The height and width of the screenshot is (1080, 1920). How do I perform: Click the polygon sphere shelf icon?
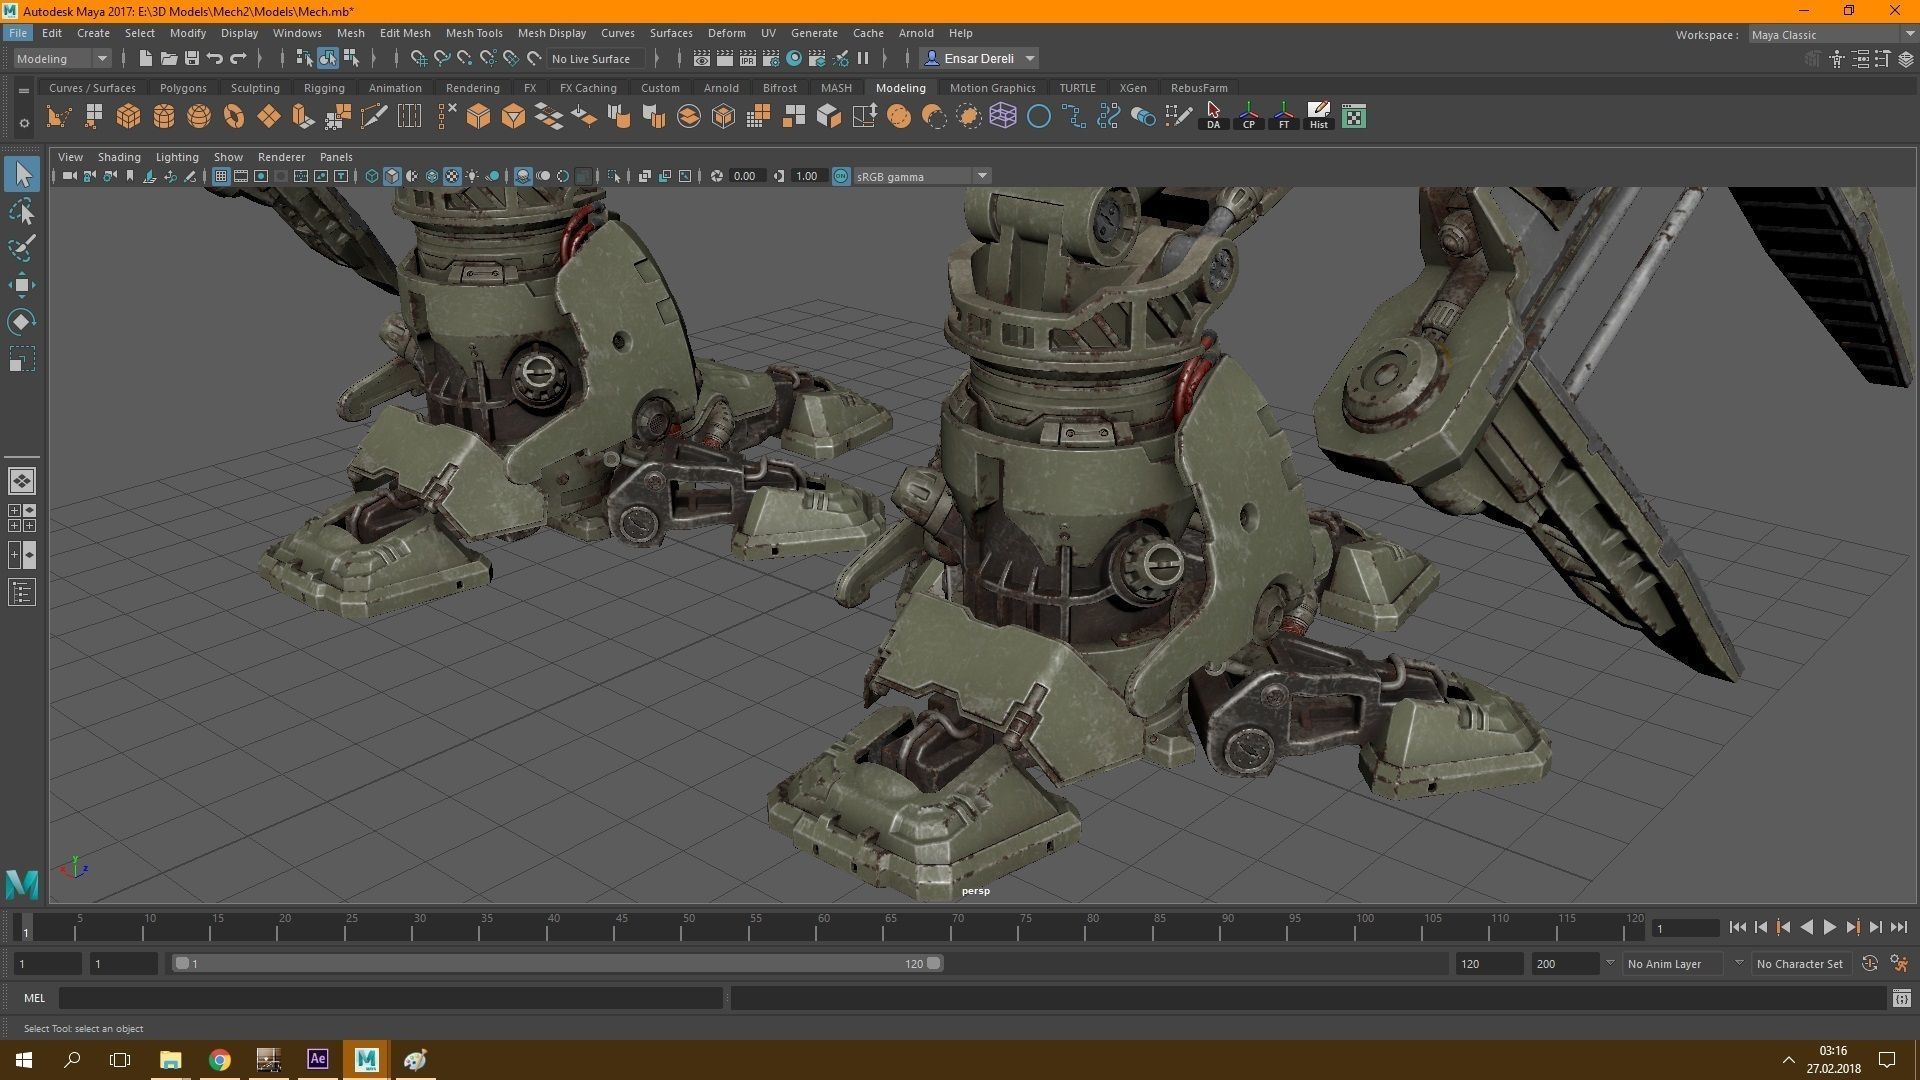coord(199,117)
